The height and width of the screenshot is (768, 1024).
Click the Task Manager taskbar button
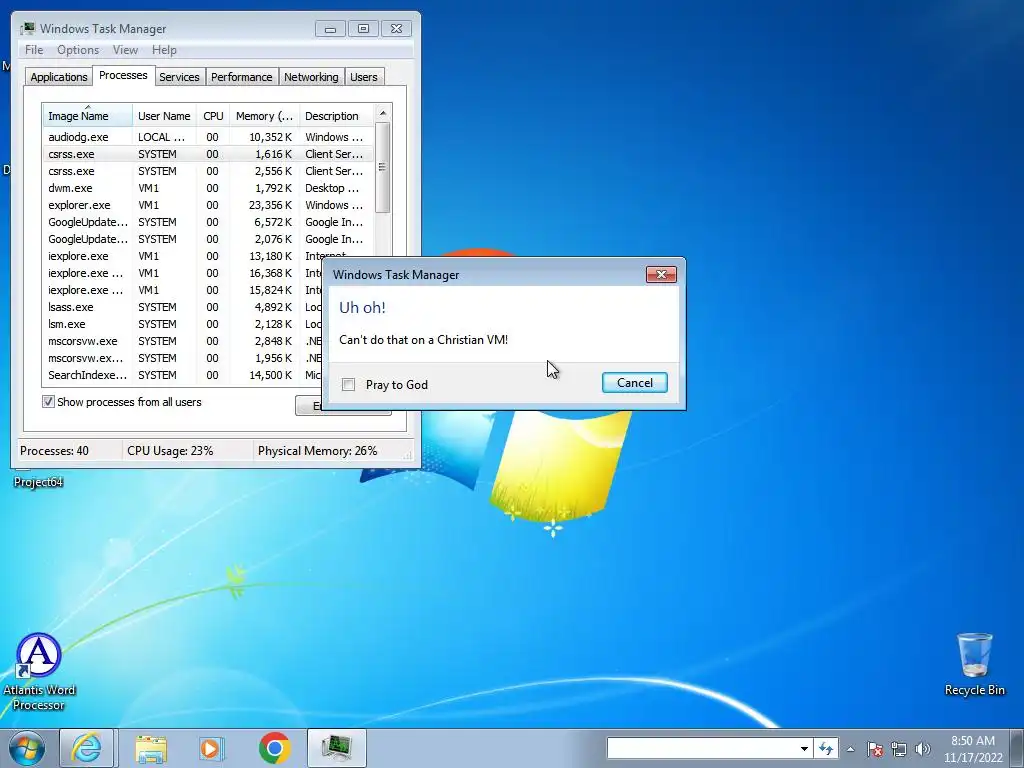click(x=336, y=748)
